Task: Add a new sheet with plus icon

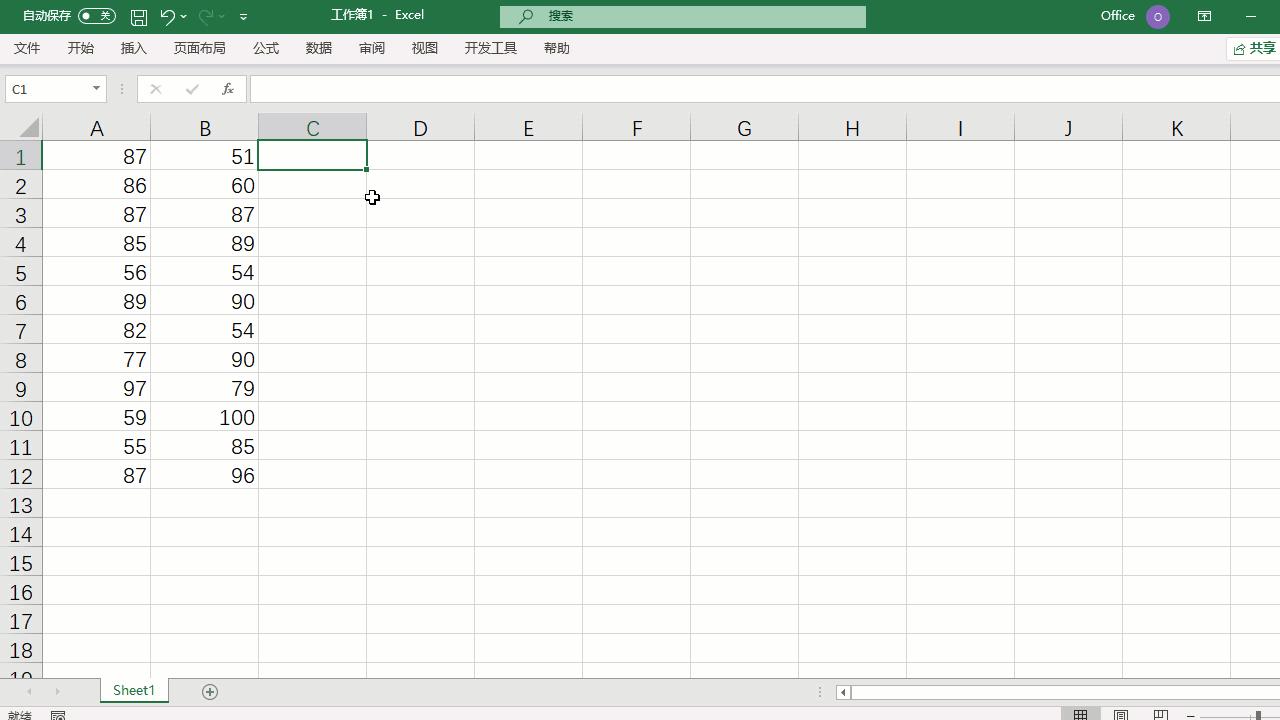Action: [210, 692]
